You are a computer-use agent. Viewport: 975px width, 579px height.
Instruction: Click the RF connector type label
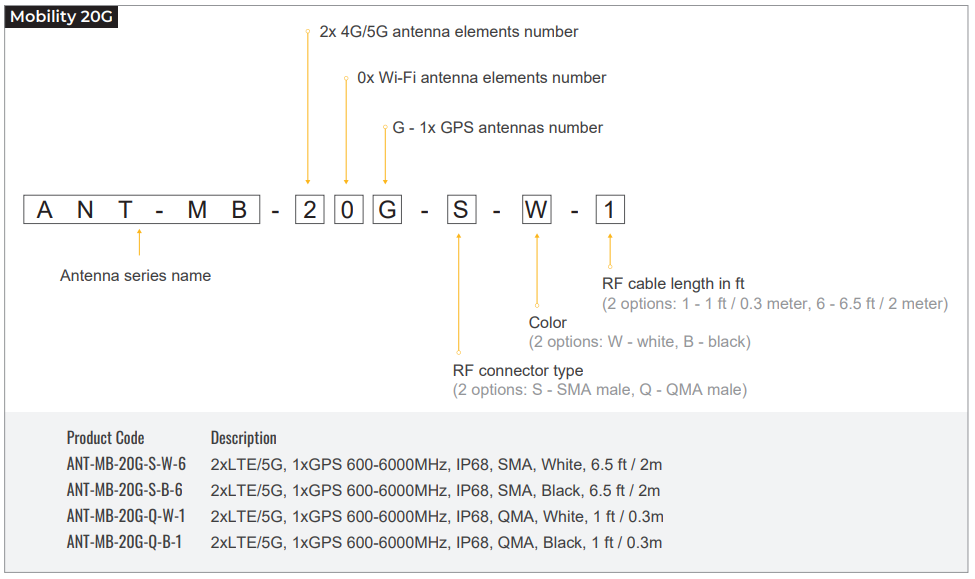coord(518,371)
